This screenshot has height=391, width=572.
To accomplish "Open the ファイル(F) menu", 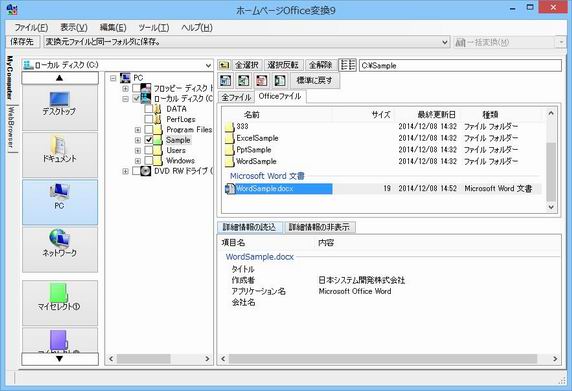I will click(31, 27).
